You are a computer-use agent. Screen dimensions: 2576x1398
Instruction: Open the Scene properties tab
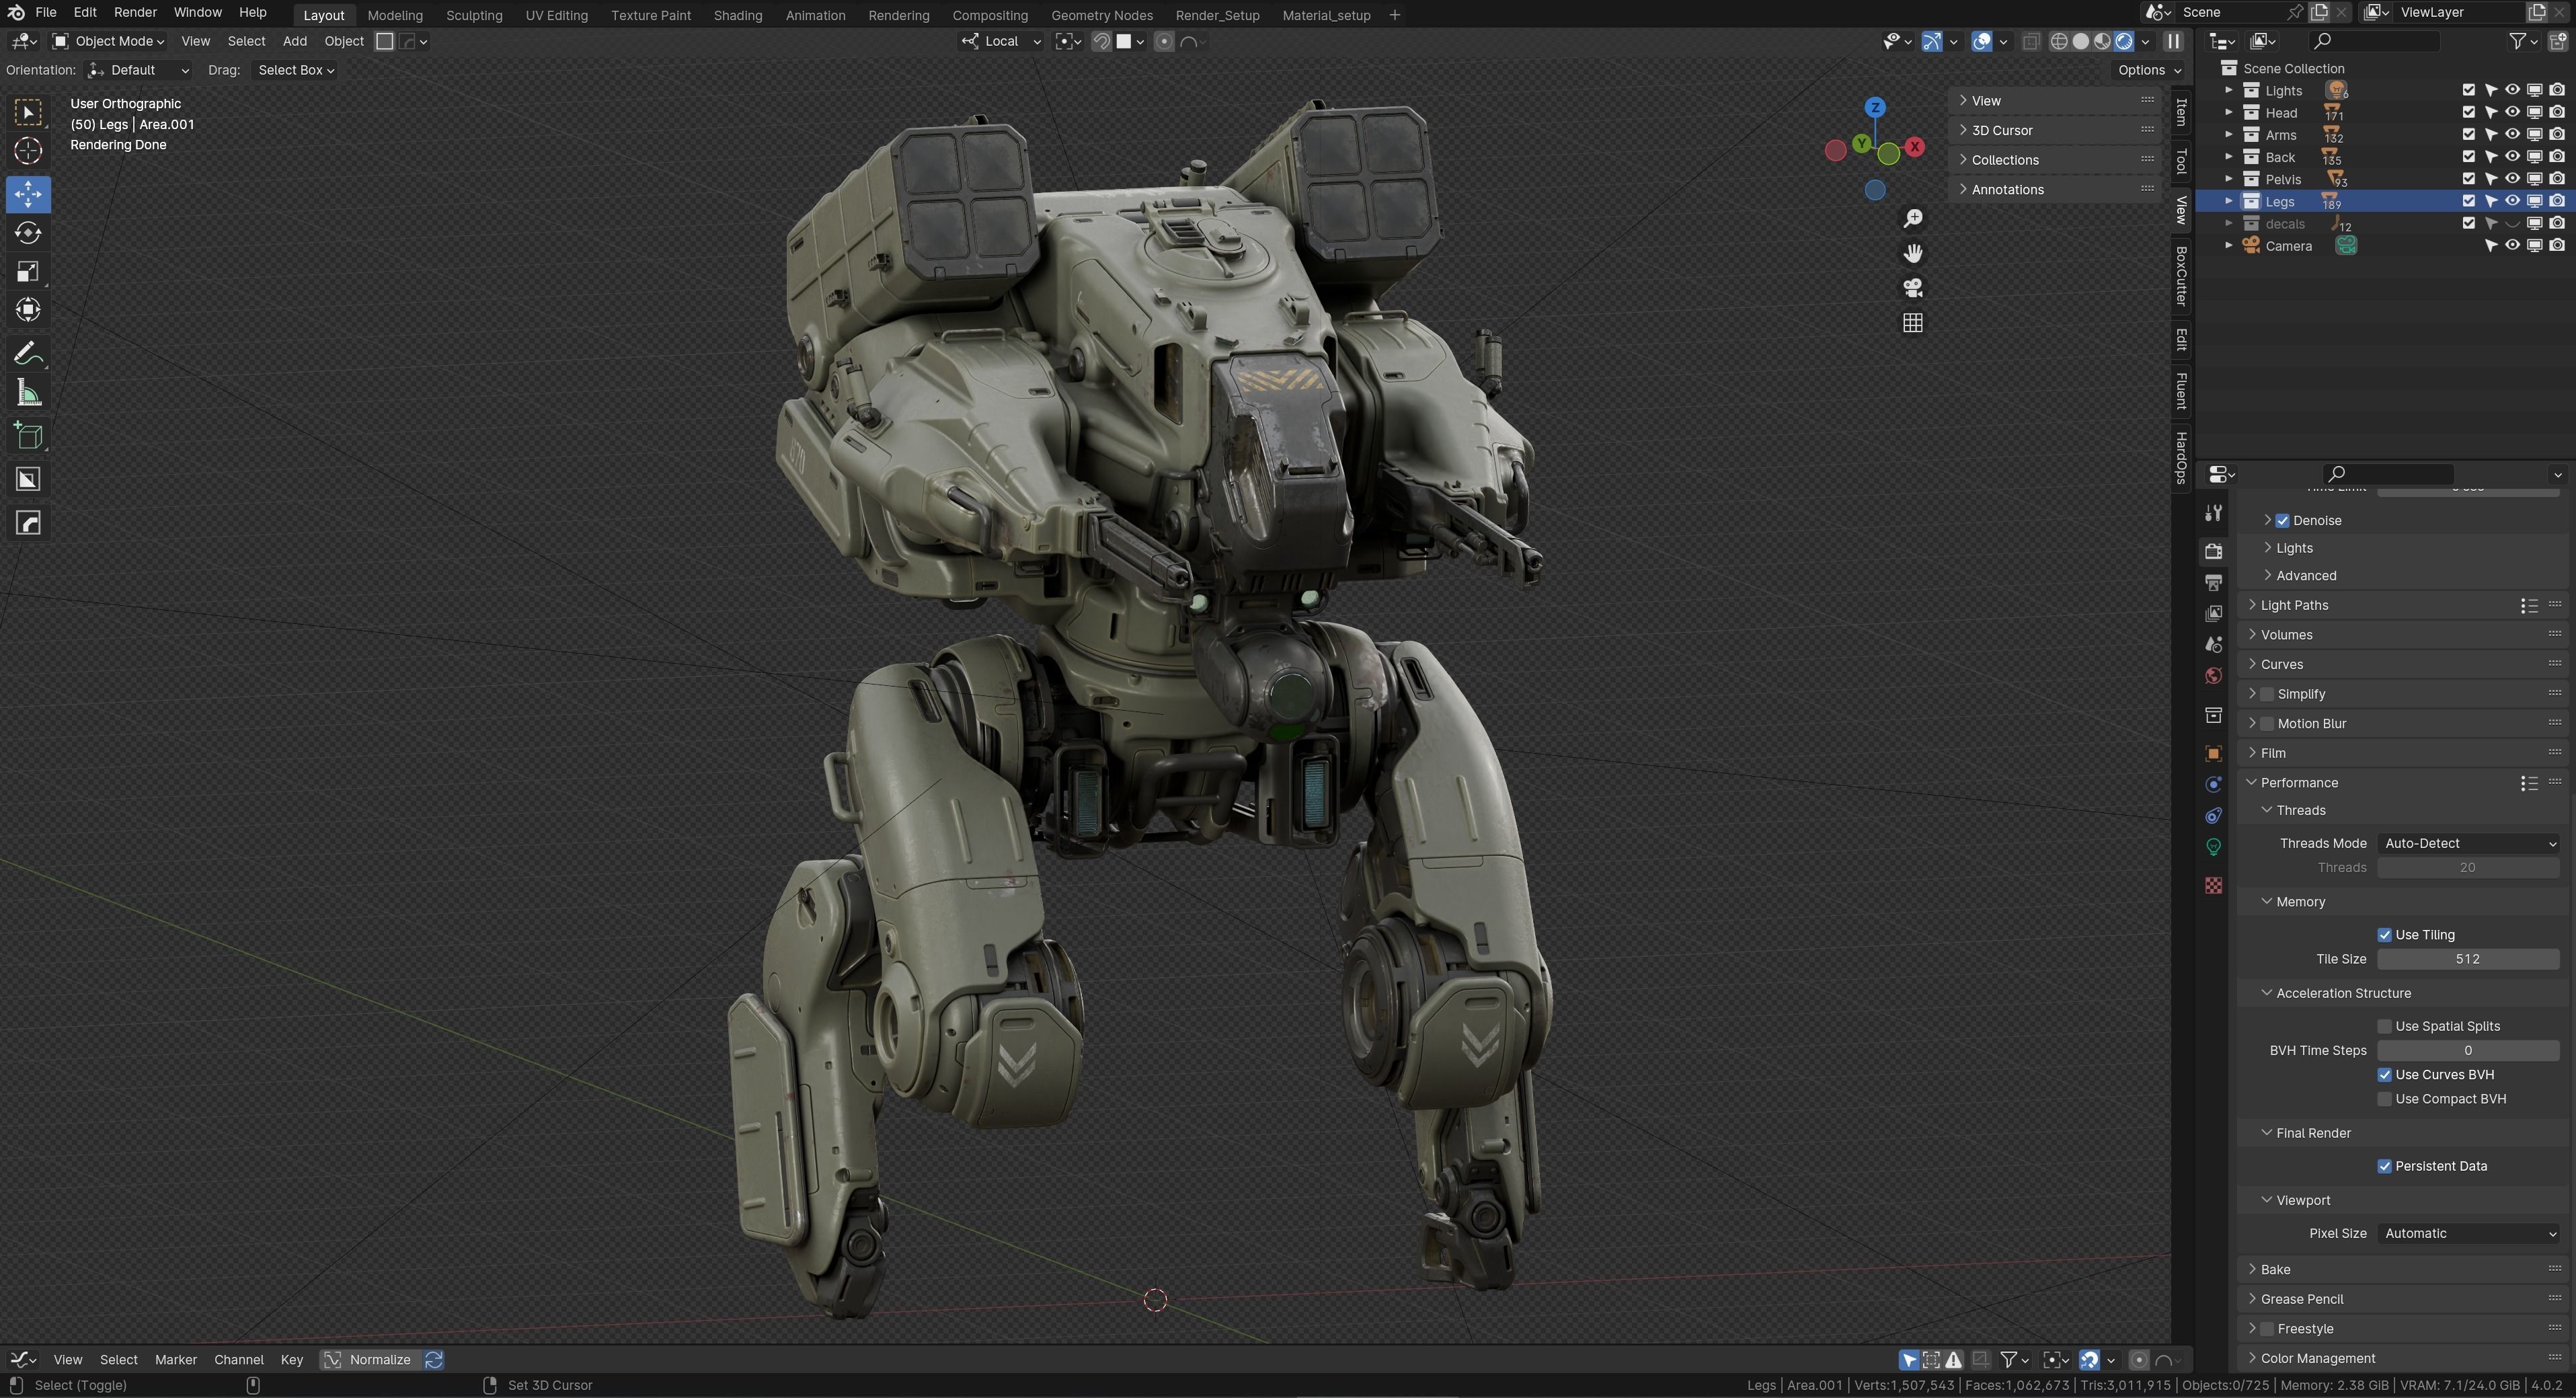pyautogui.click(x=2213, y=645)
